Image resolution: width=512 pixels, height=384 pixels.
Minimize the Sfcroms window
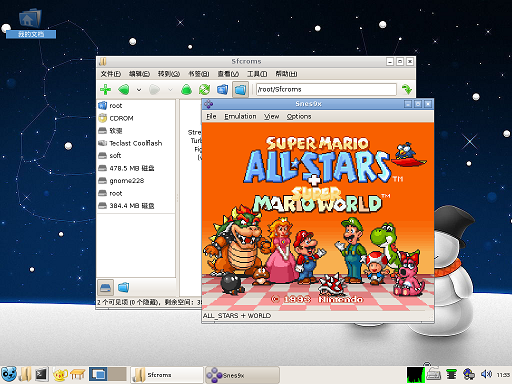tap(390, 61)
